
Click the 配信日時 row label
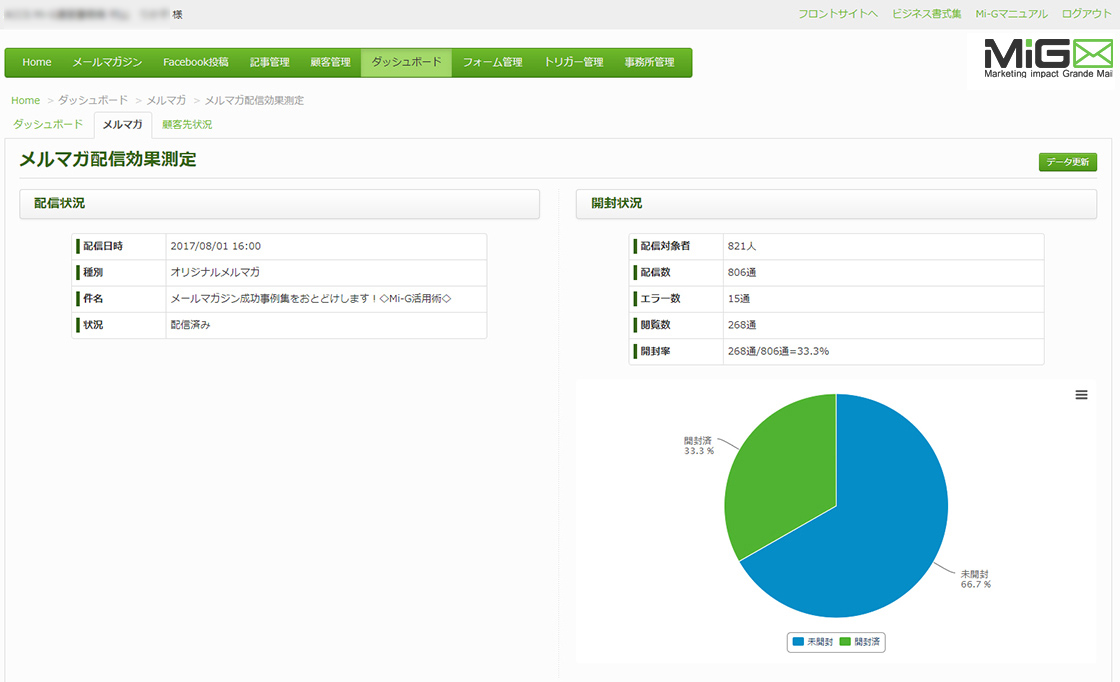click(103, 246)
